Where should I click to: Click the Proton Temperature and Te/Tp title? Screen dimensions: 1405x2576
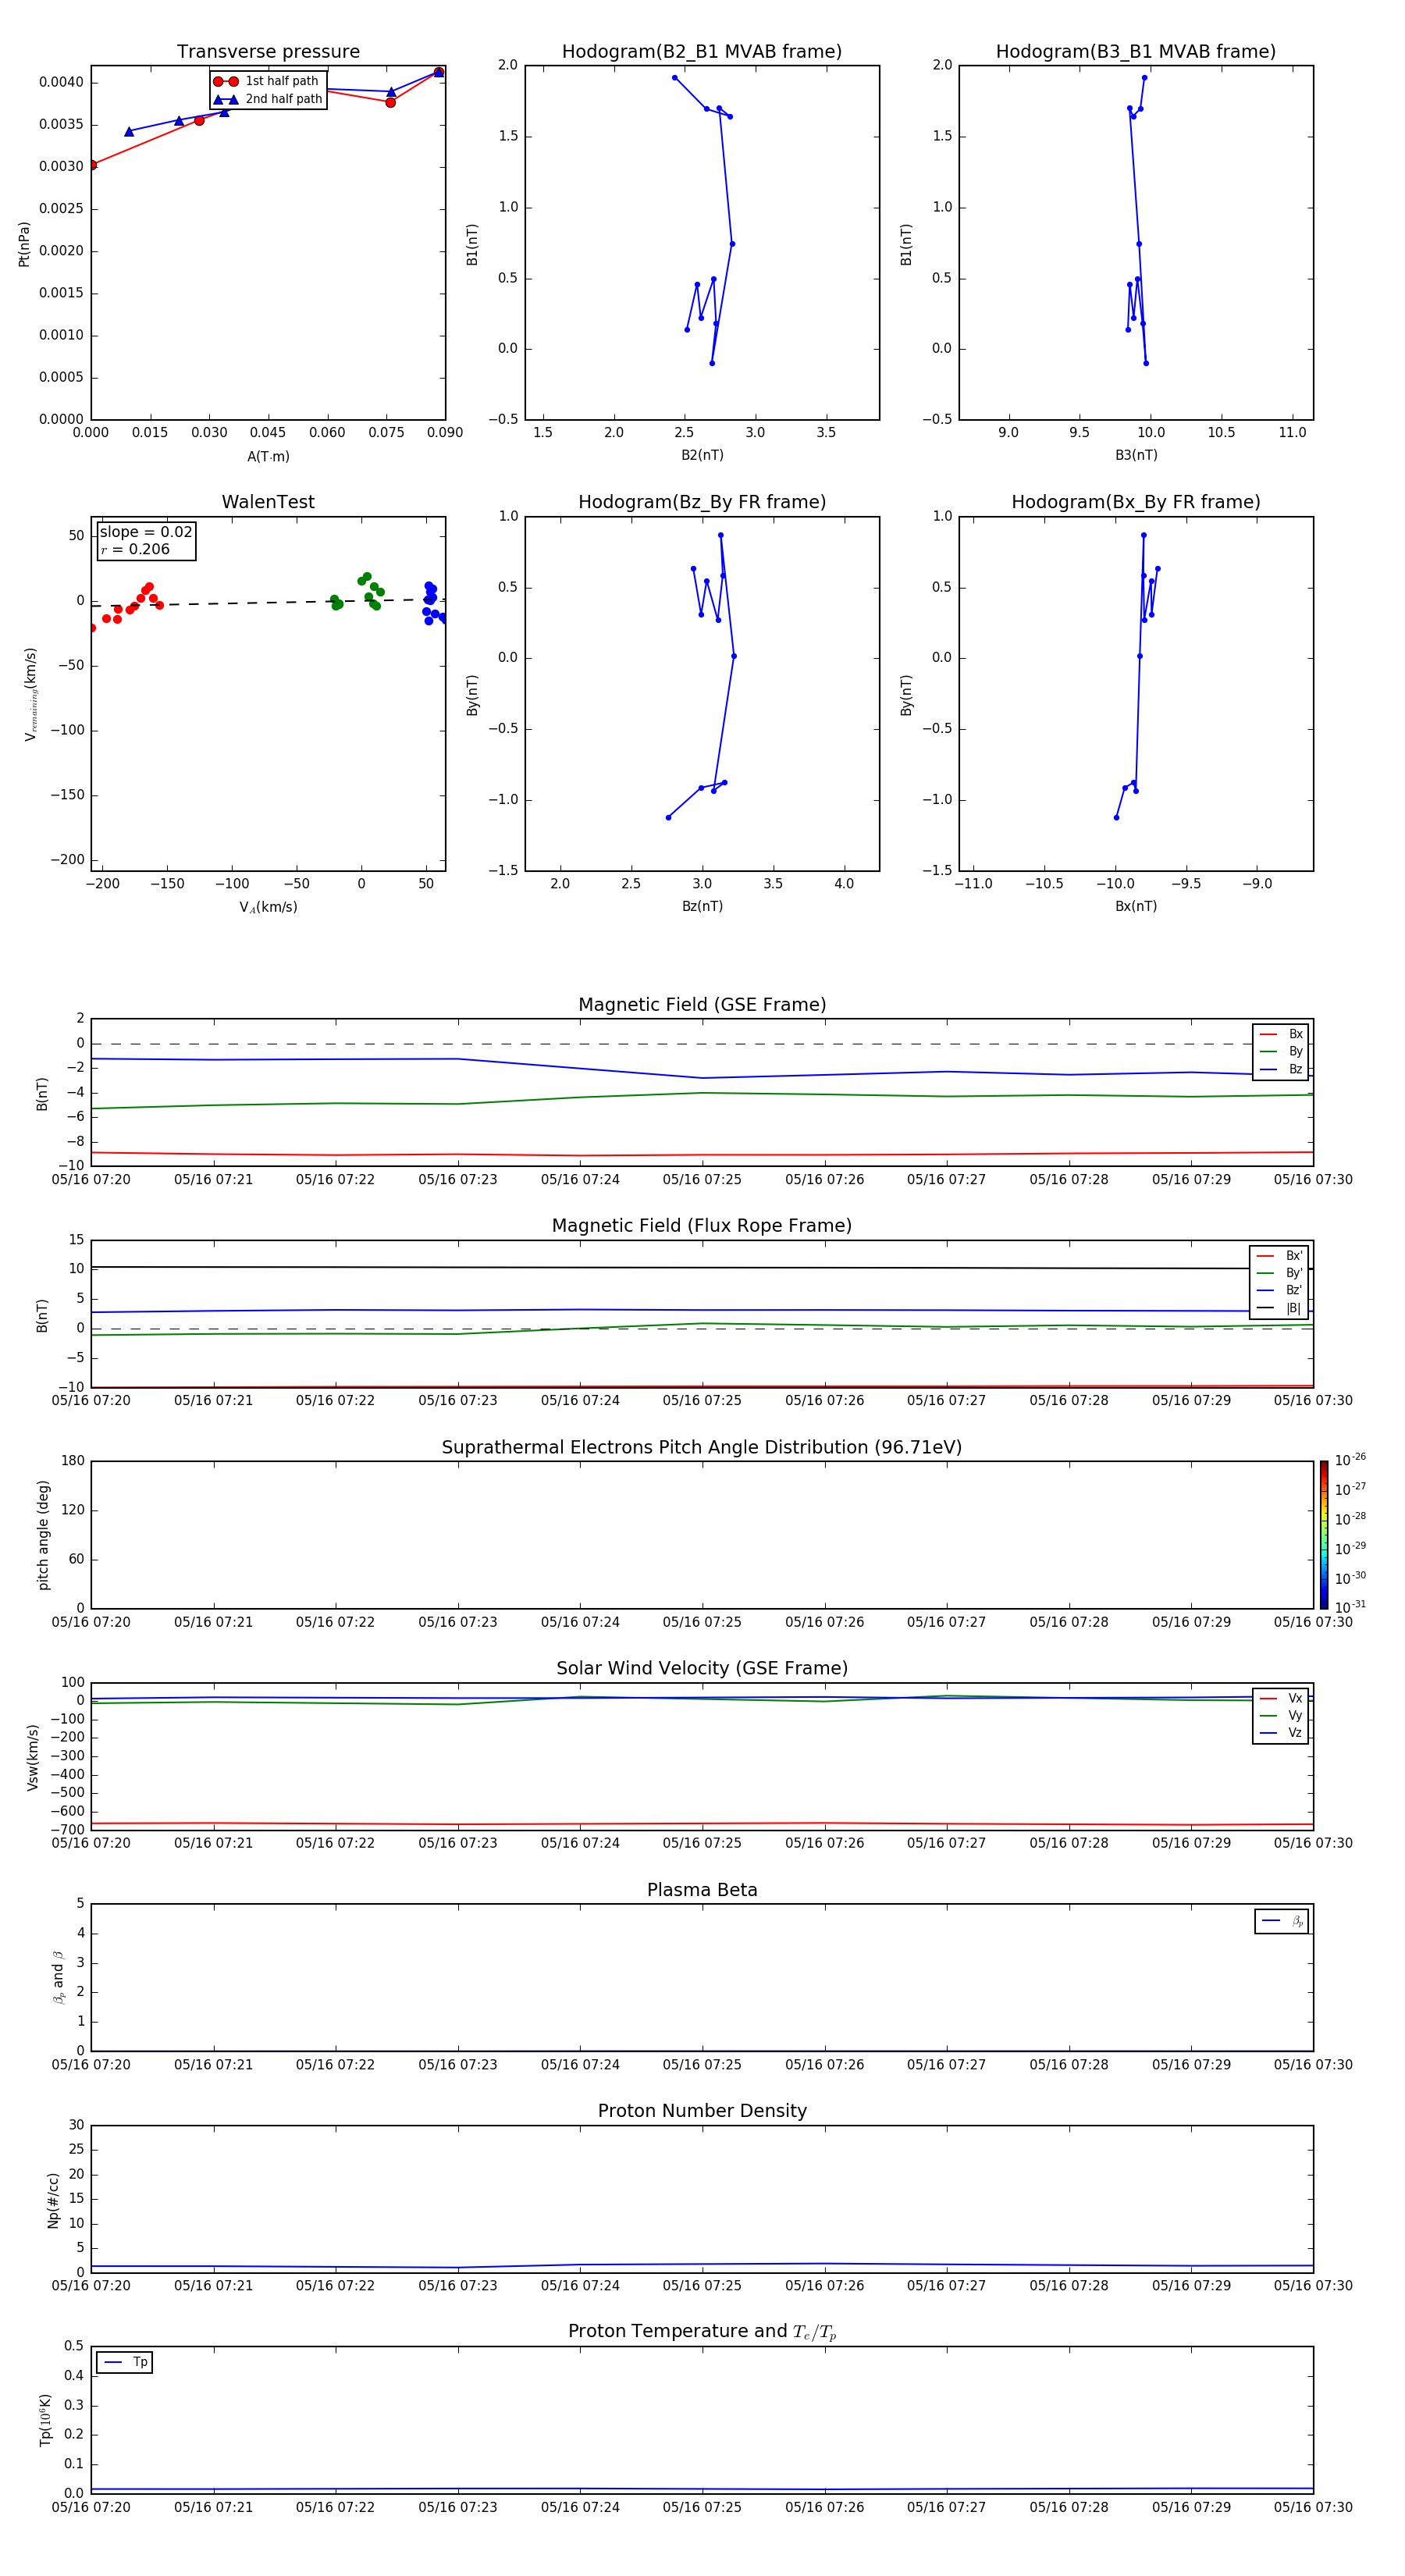pos(702,2332)
